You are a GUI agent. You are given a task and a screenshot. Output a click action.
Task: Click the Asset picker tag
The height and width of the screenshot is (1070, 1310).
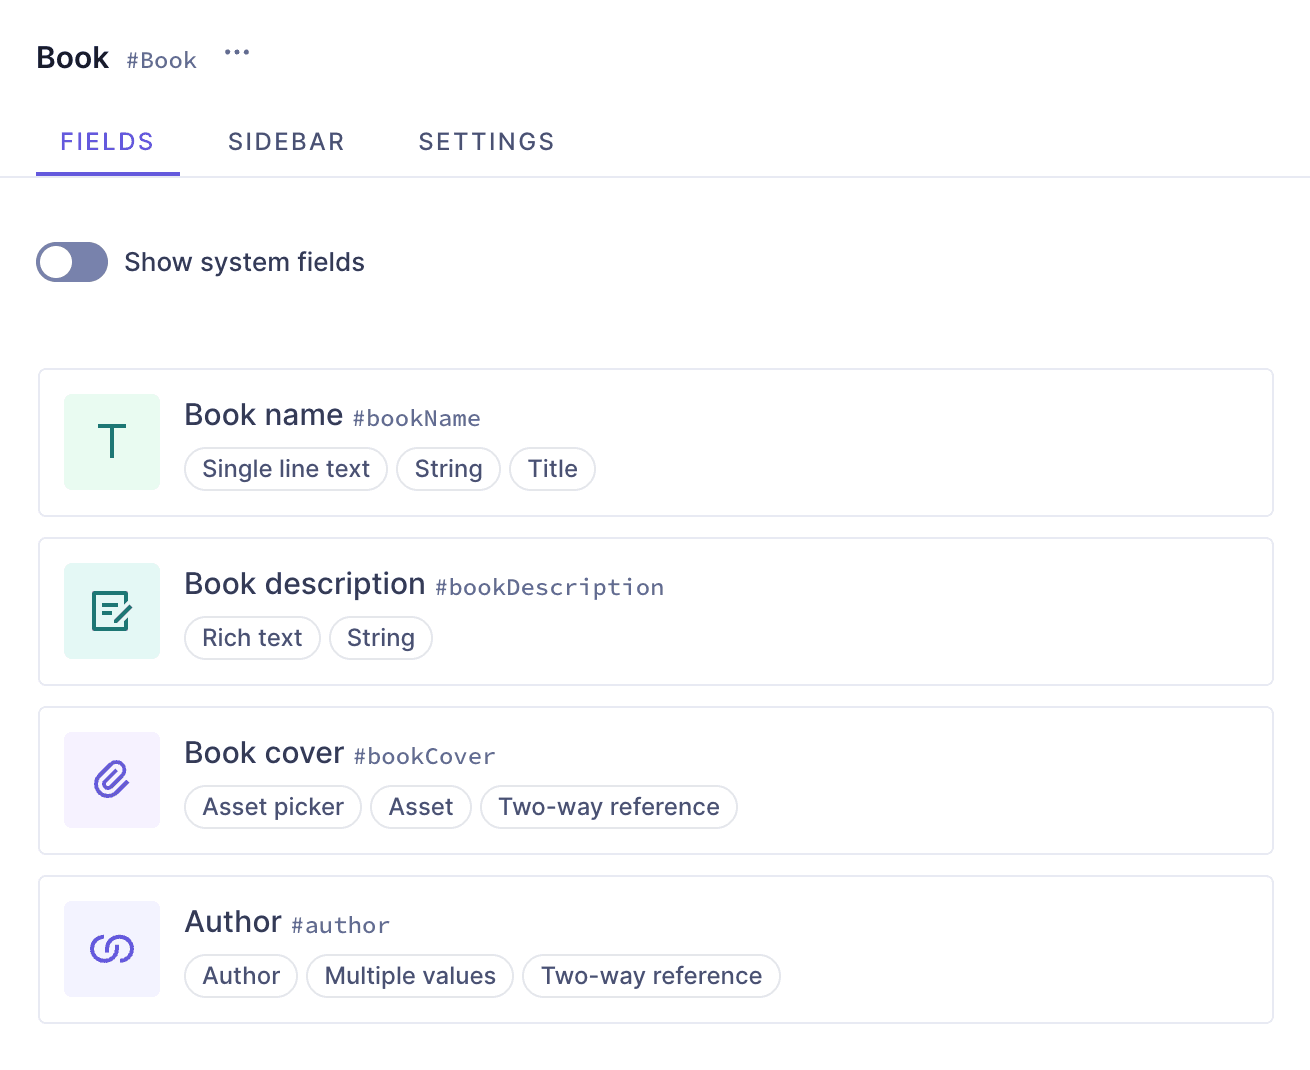(273, 807)
